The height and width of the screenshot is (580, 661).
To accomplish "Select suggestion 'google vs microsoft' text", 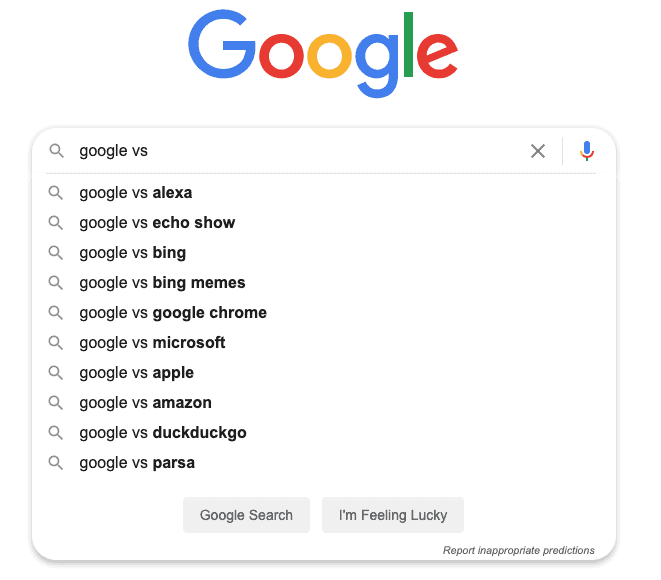I will [x=152, y=343].
